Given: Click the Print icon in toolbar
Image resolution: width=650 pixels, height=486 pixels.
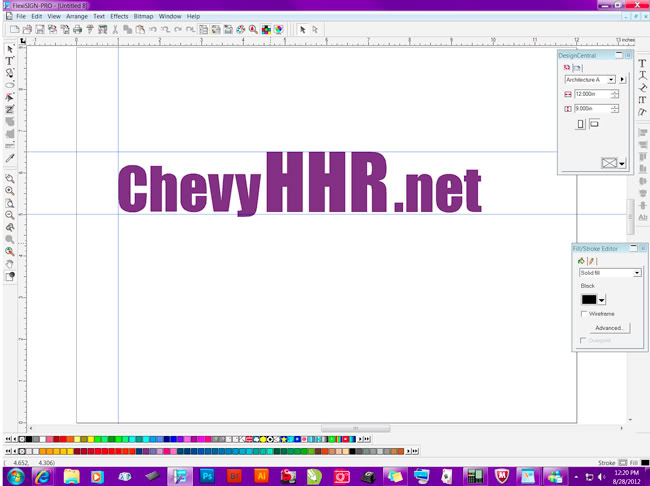Looking at the screenshot, I should pyautogui.click(x=77, y=29).
